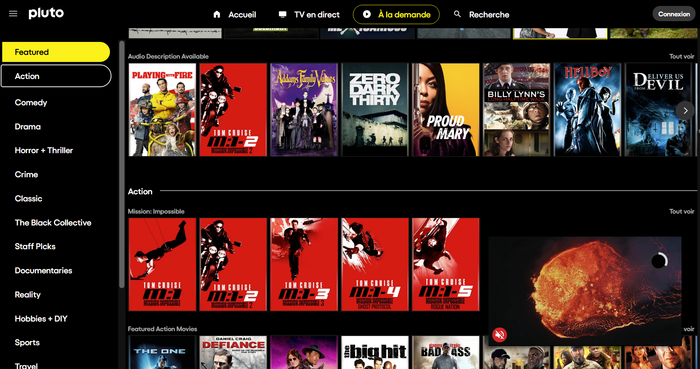Open Documentaries category
The width and height of the screenshot is (700, 369).
(43, 270)
